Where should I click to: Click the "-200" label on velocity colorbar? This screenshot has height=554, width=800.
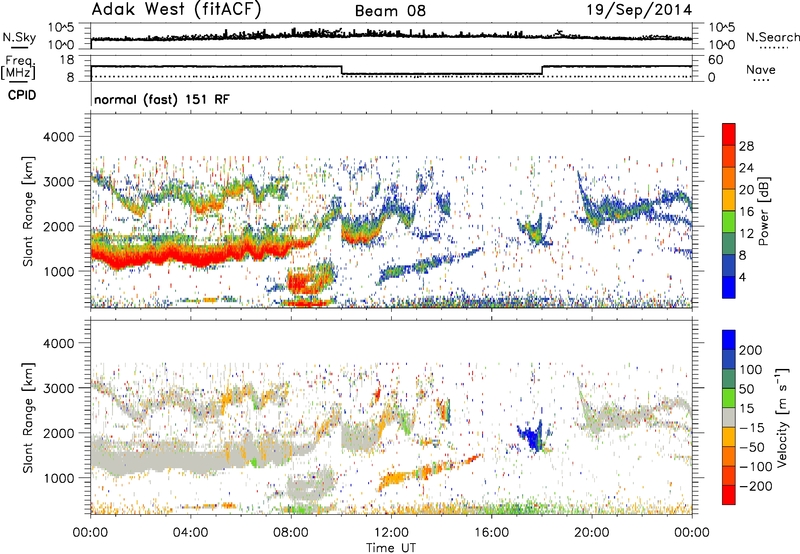point(755,486)
